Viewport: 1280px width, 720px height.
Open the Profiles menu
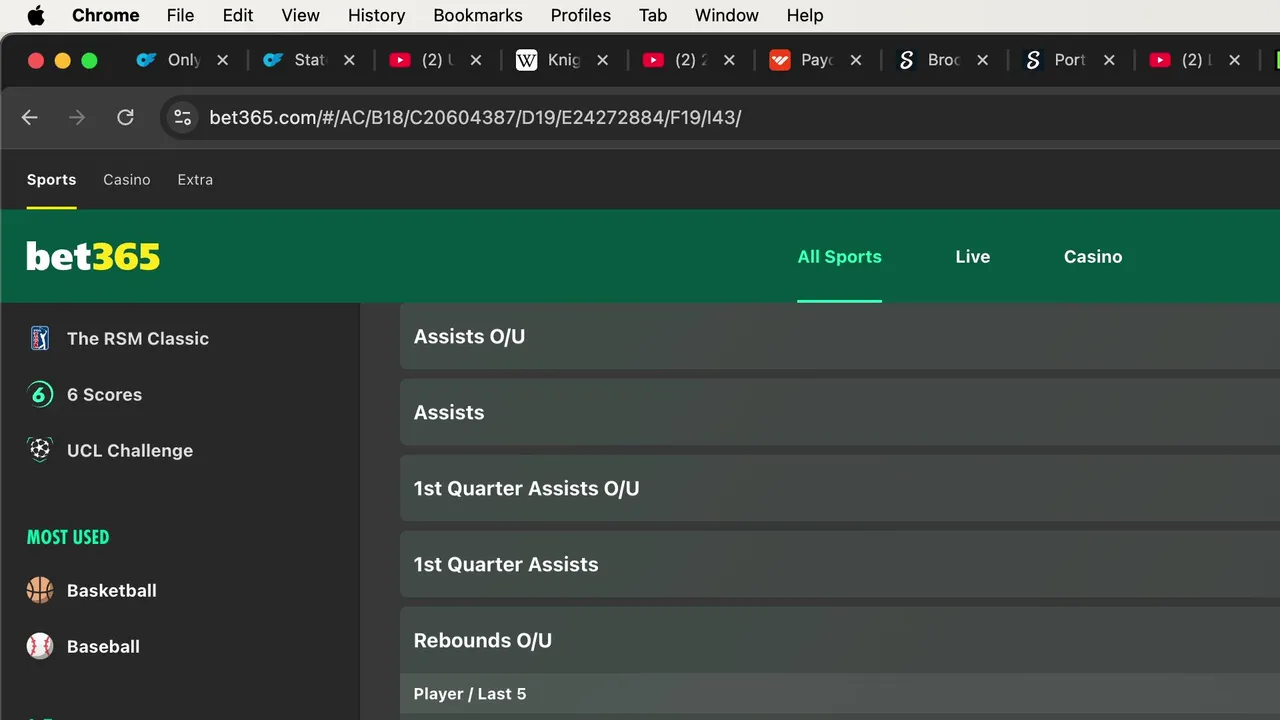(580, 15)
